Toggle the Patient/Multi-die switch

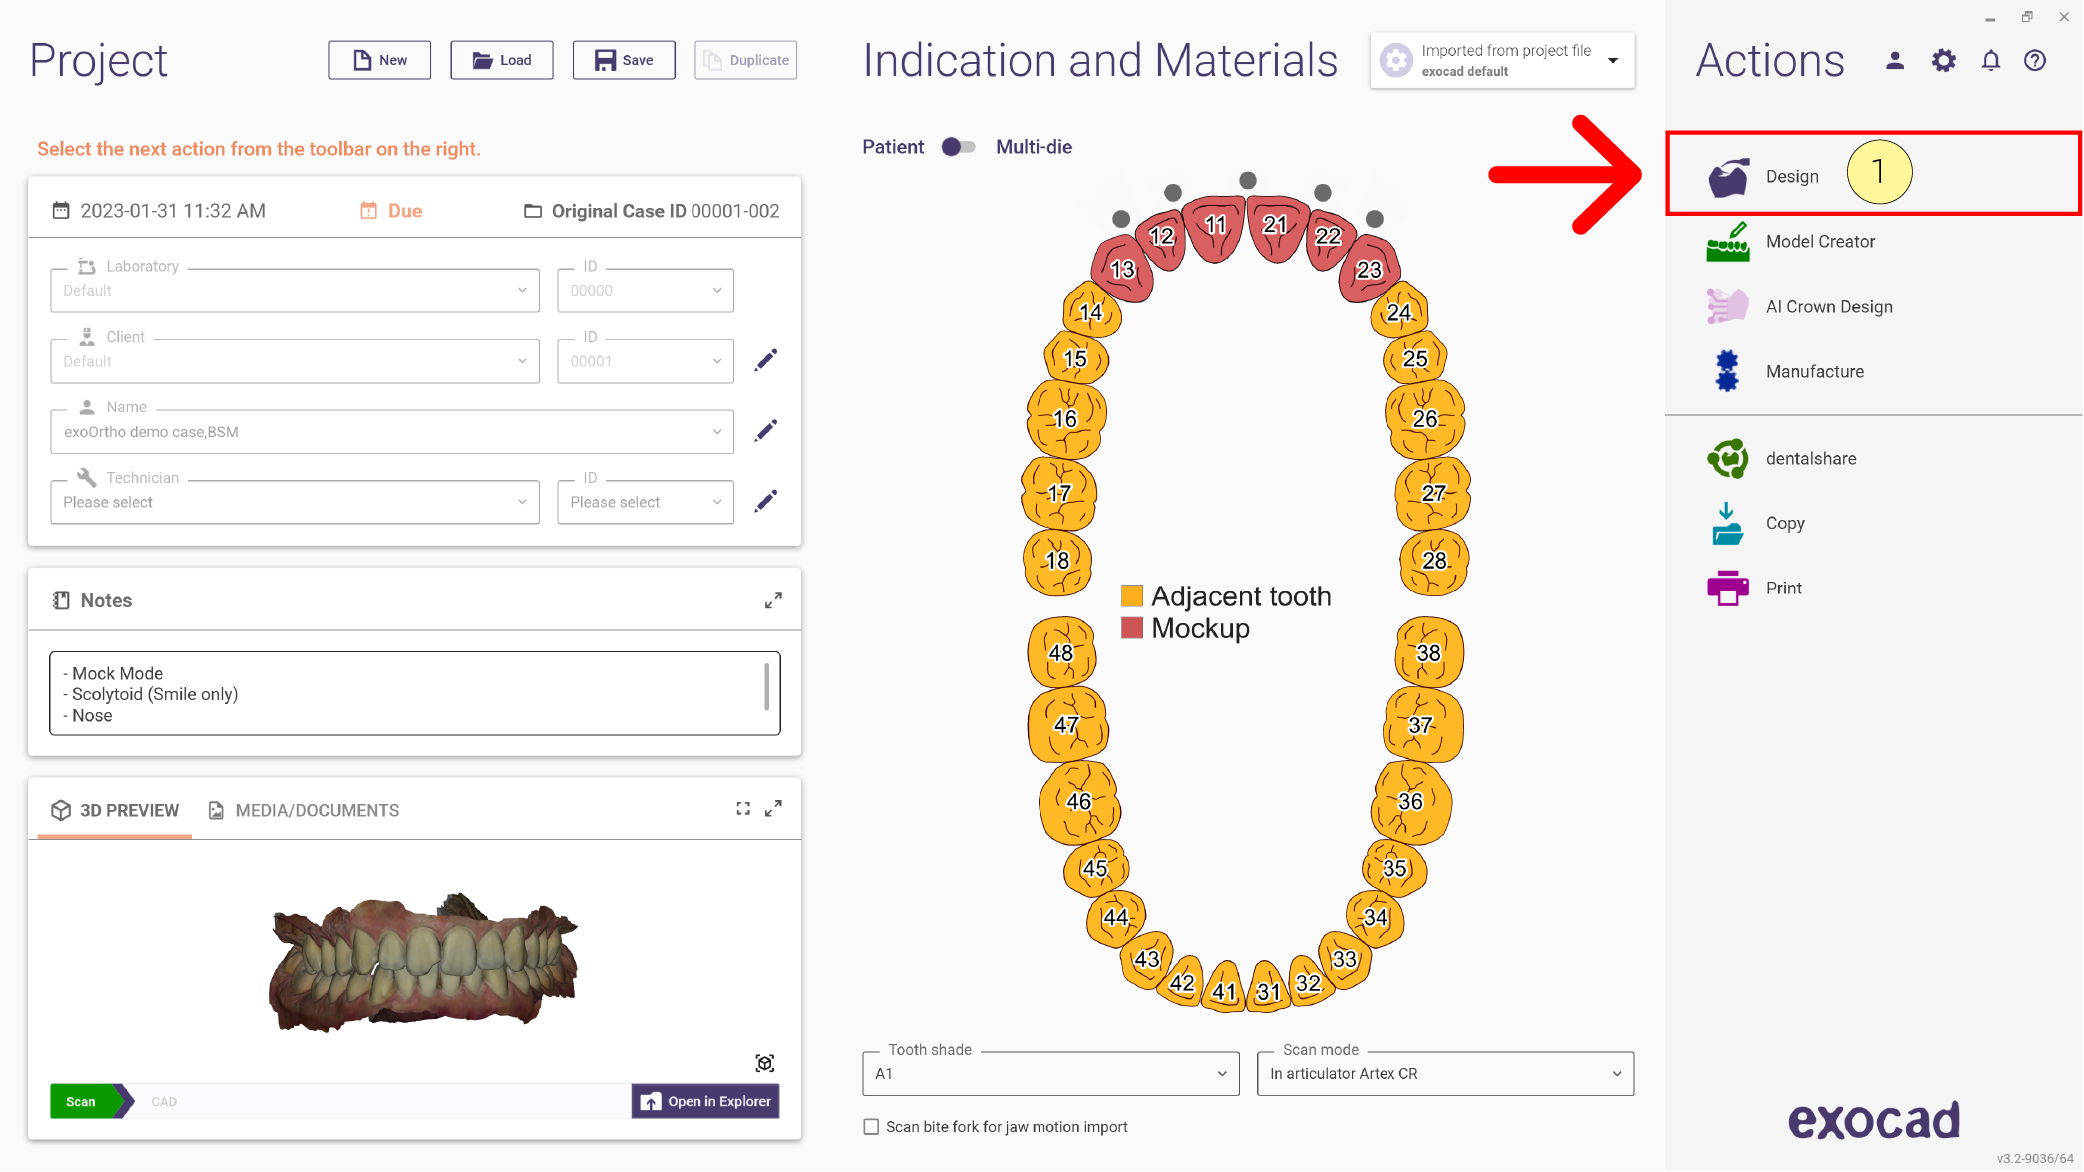pyautogui.click(x=959, y=147)
